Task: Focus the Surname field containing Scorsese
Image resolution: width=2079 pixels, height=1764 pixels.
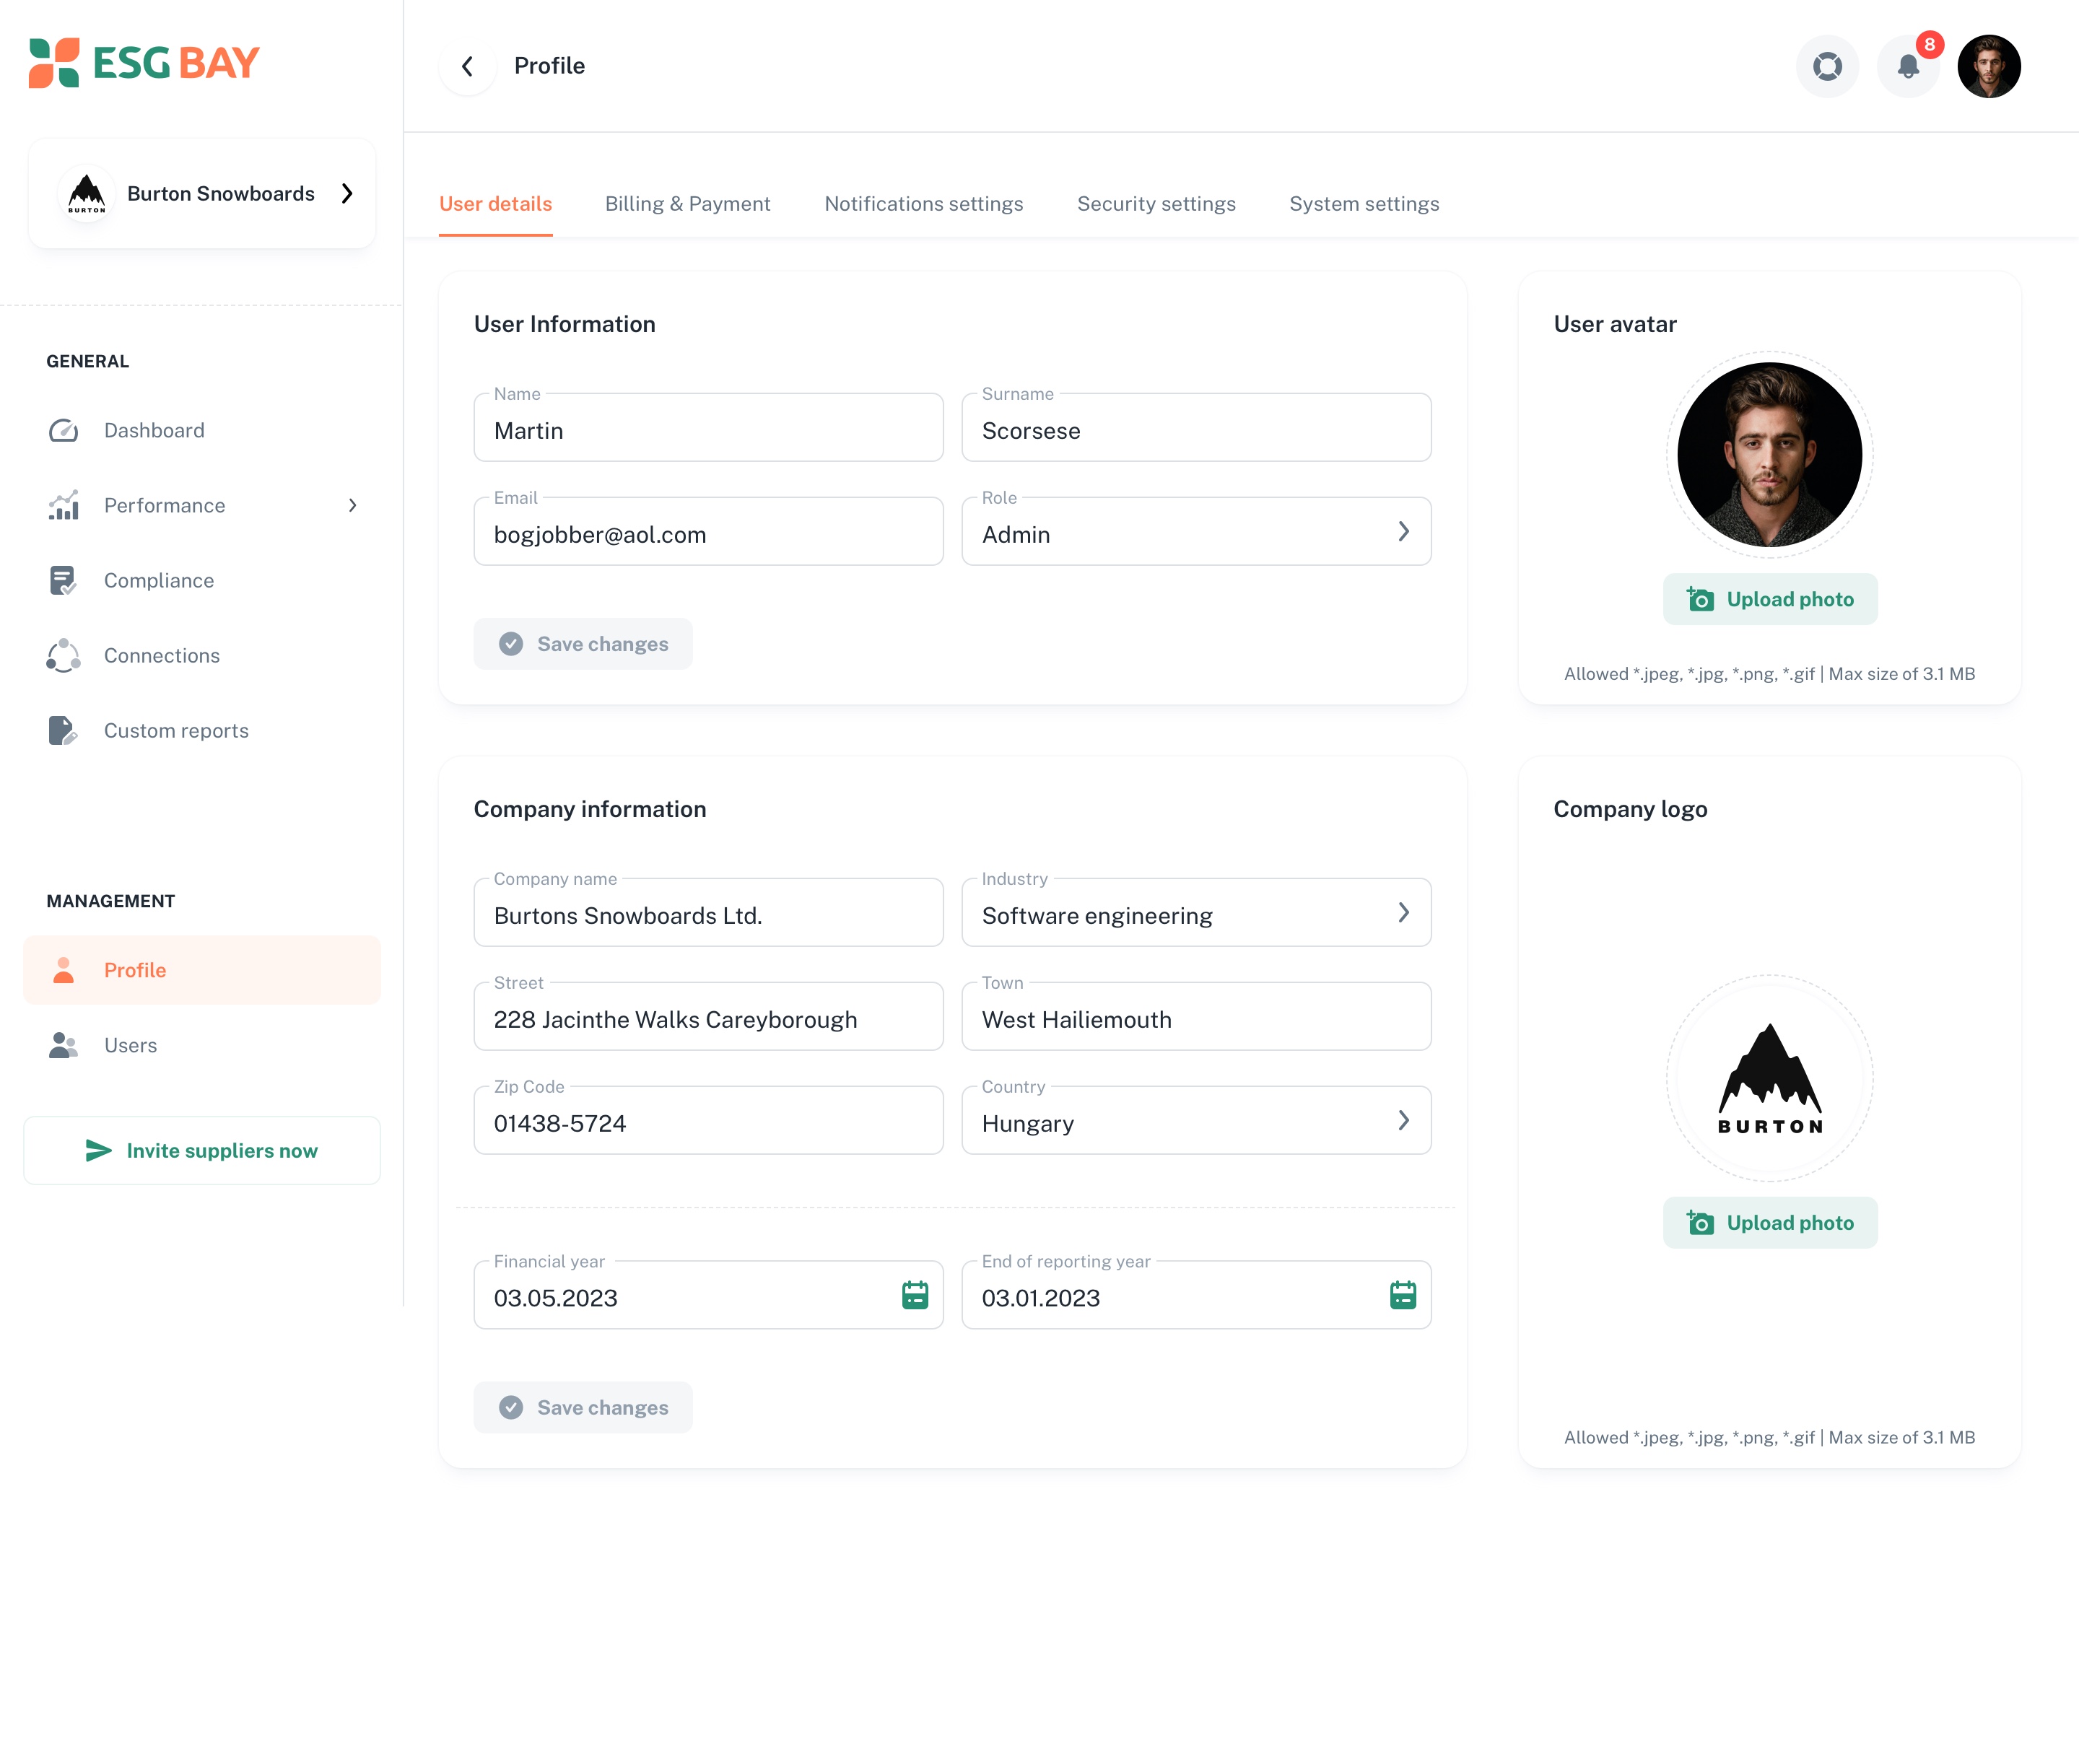Action: pyautogui.click(x=1197, y=428)
